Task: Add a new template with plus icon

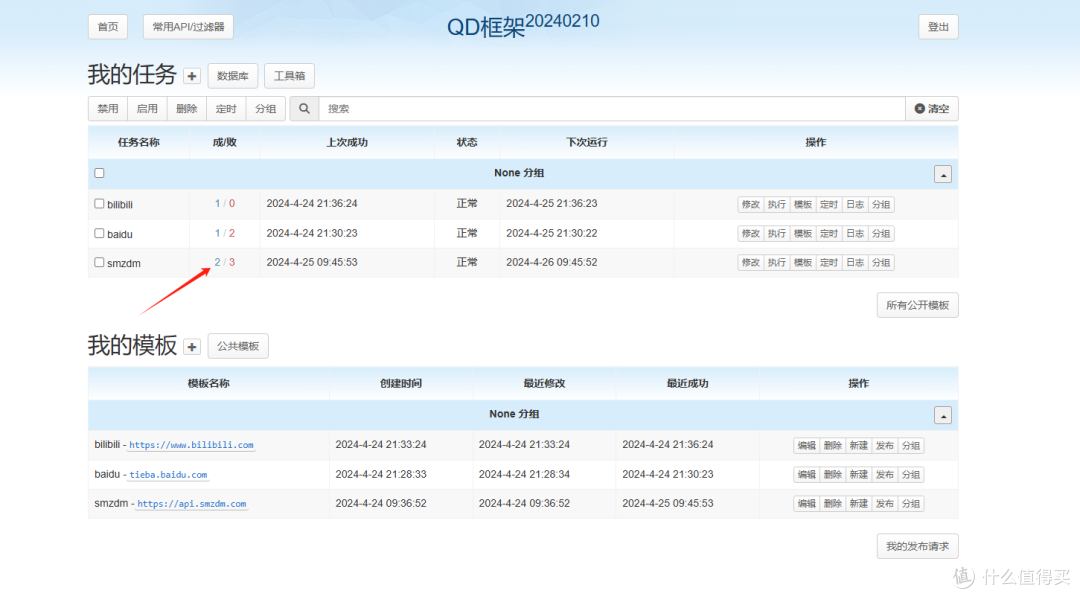Action: [191, 347]
